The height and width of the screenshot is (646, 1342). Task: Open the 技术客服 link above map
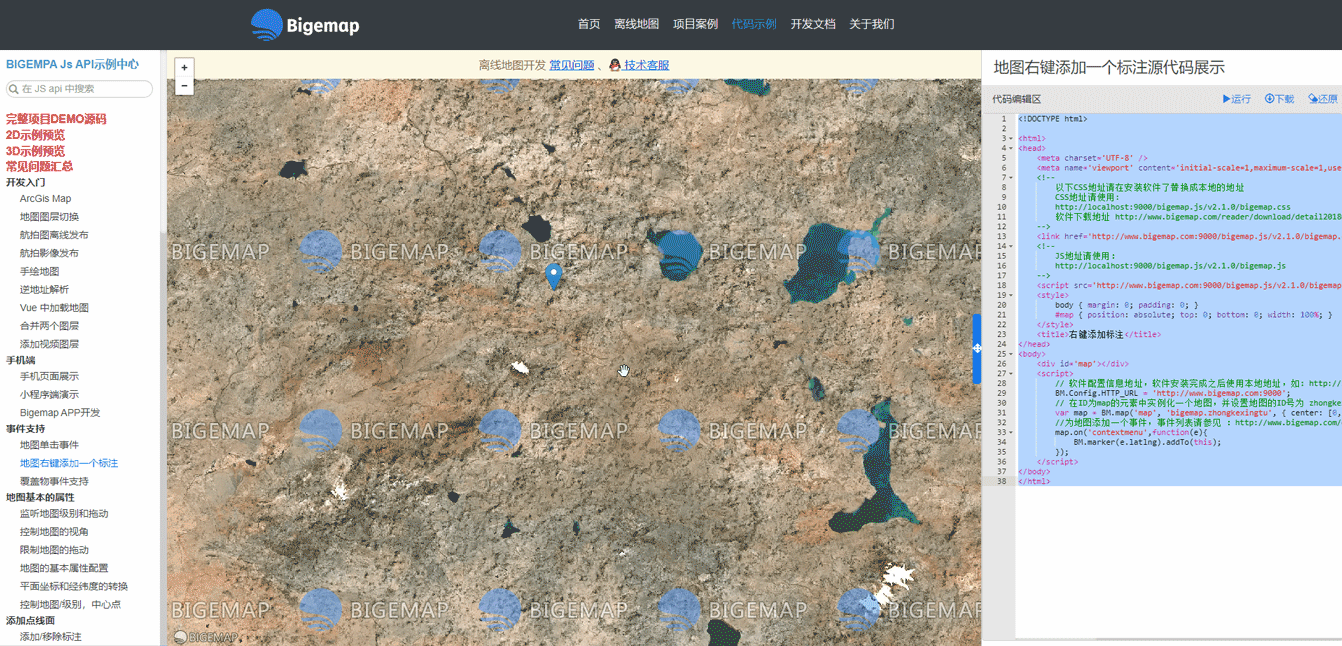[x=646, y=65]
